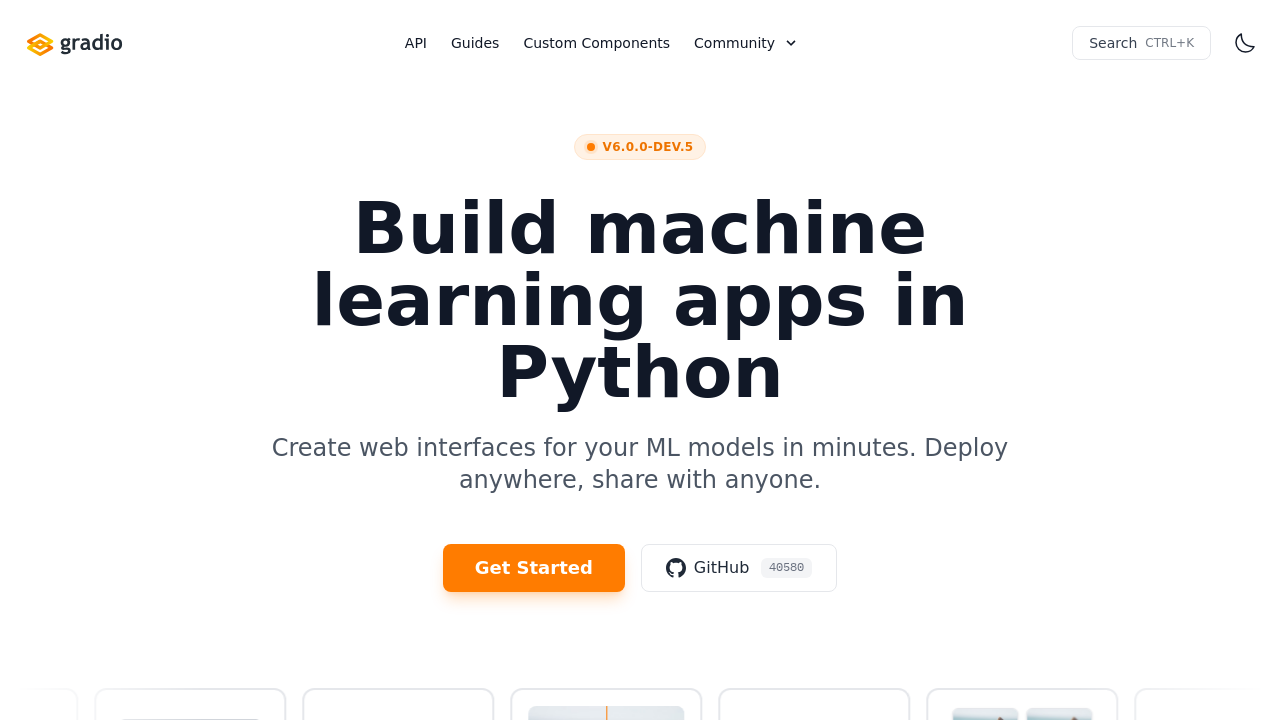Viewport: 1280px width, 720px height.
Task: Toggle dark mode with moon icon
Action: pos(1245,43)
